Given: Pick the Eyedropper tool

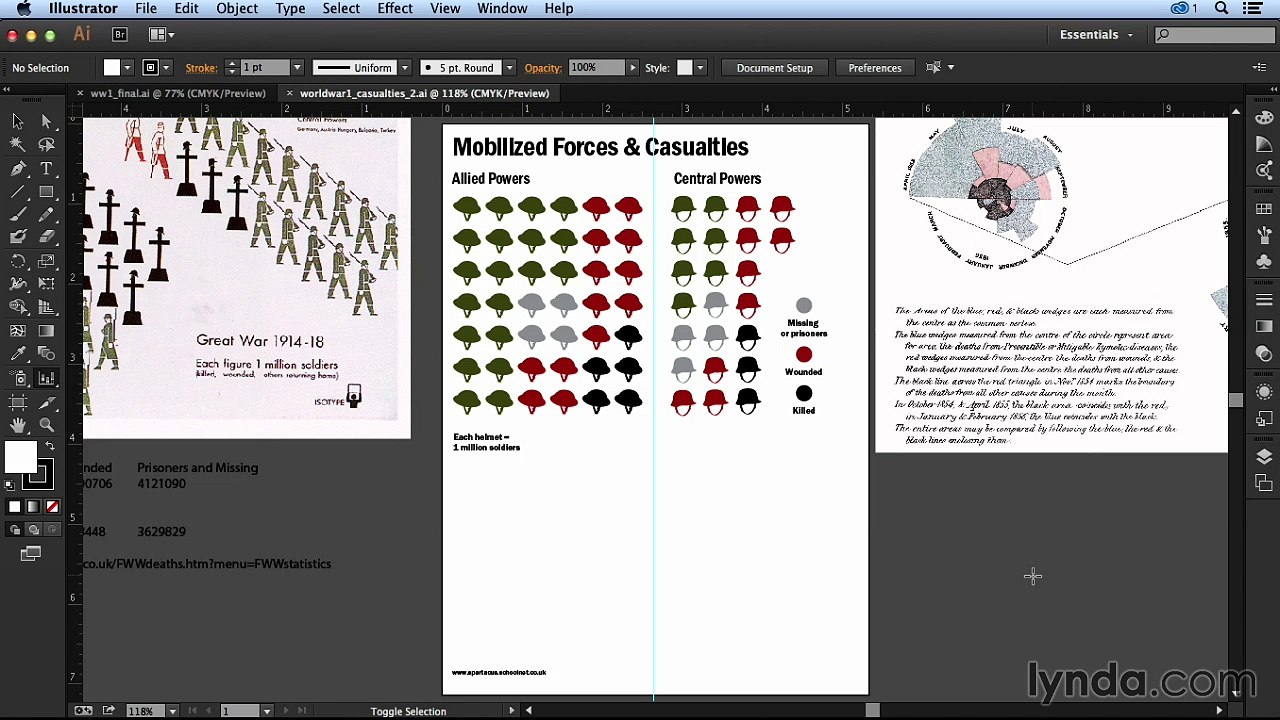Looking at the screenshot, I should [18, 354].
